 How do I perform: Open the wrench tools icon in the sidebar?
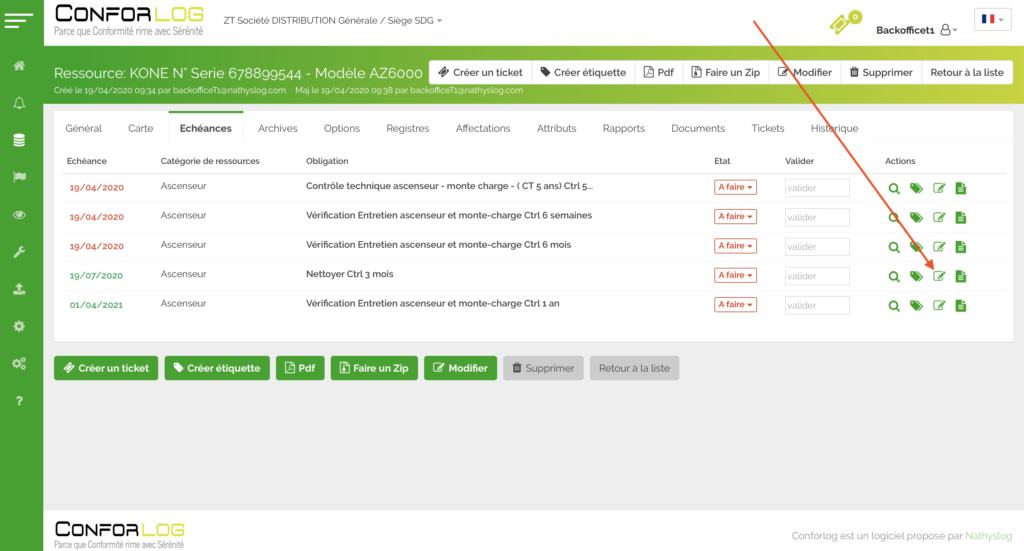tap(19, 252)
